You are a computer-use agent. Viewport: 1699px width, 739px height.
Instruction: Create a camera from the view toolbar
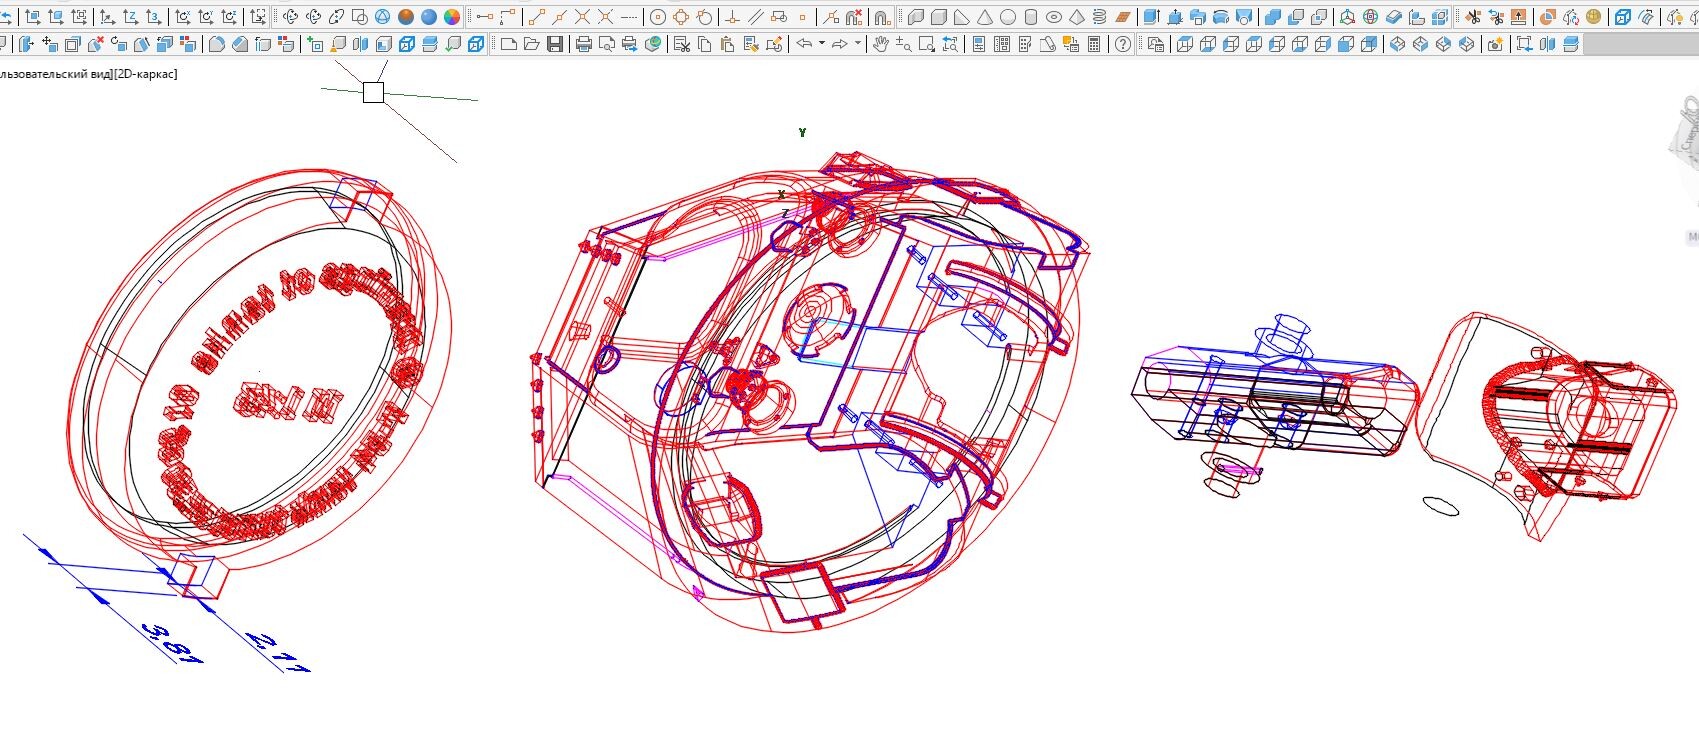(x=1495, y=44)
